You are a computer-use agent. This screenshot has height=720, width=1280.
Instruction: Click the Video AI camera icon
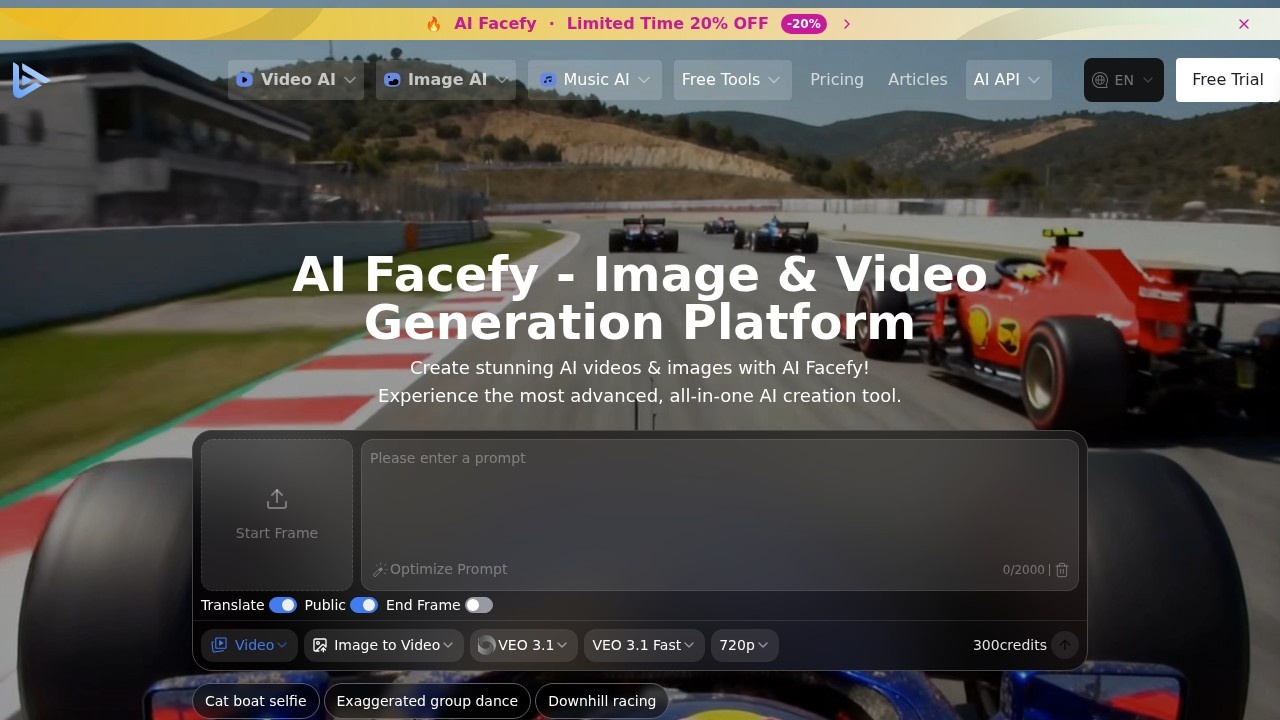point(245,80)
